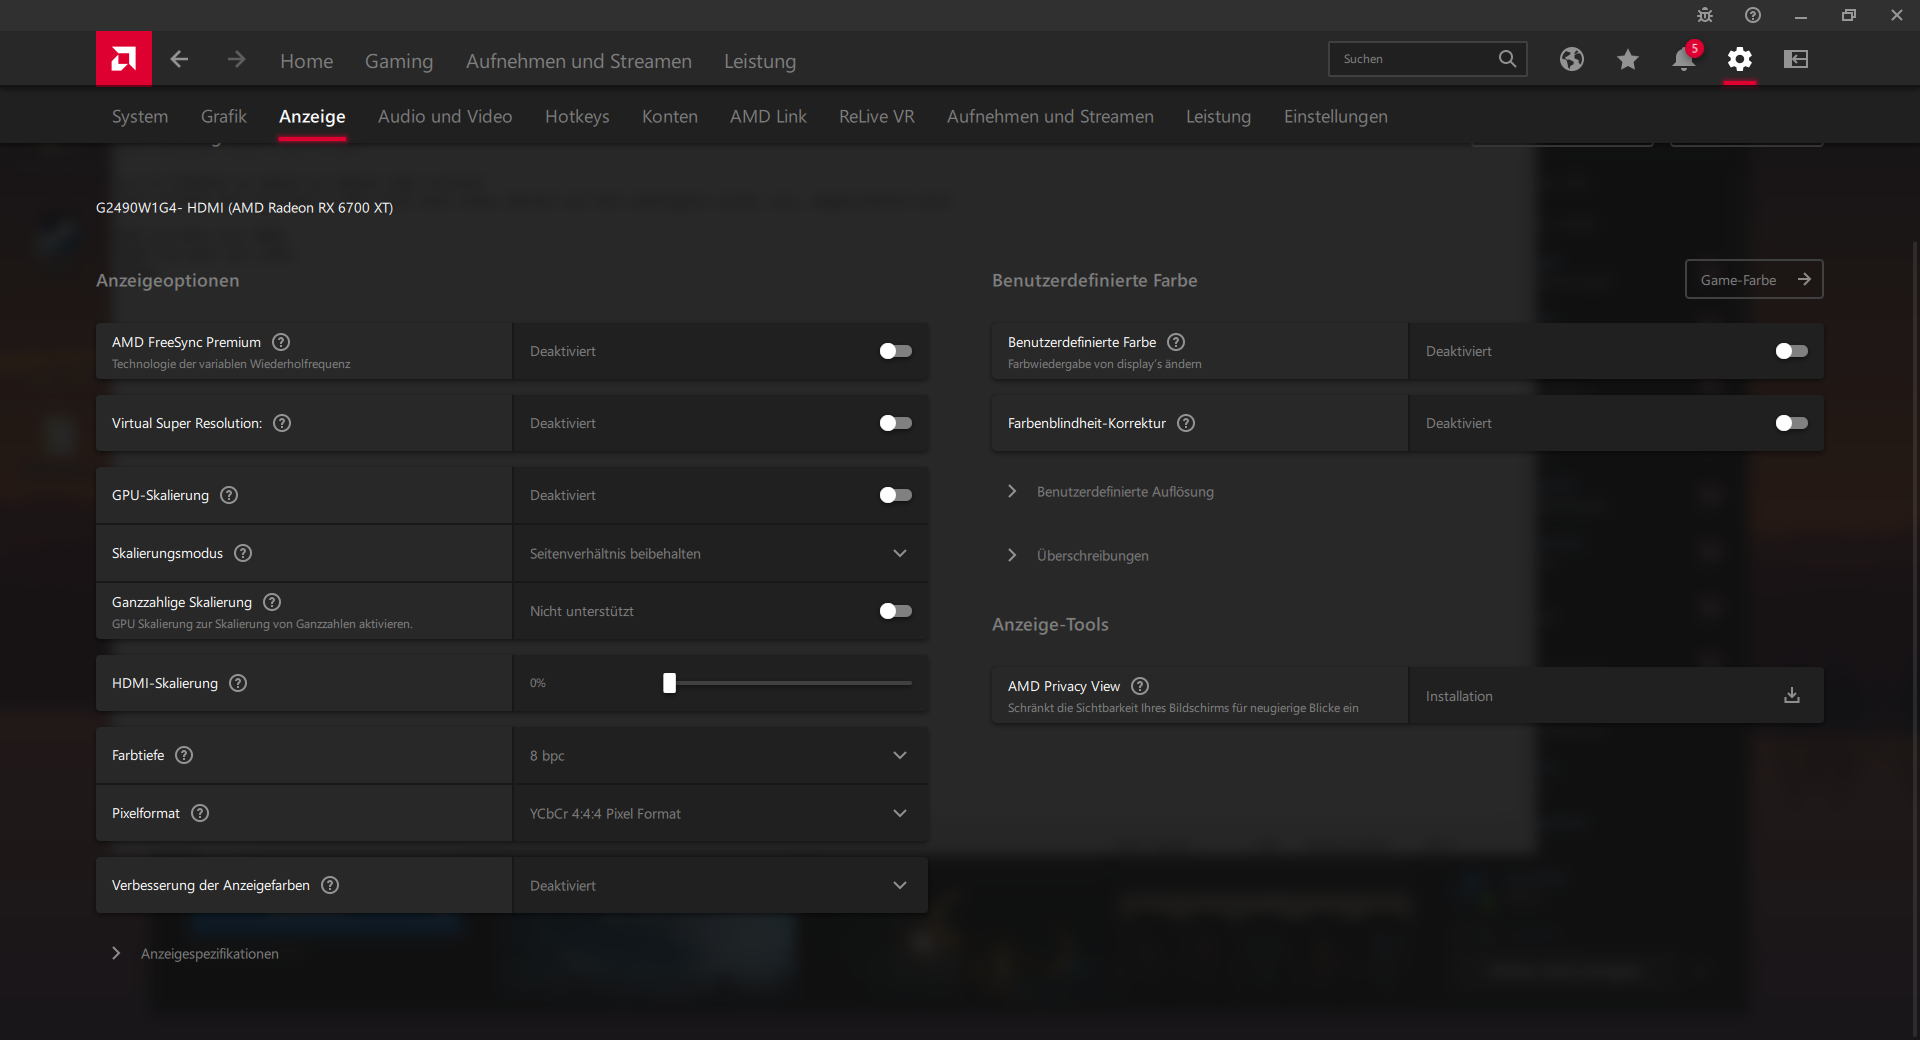Switch to the Grafik tab
The width and height of the screenshot is (1920, 1040).
(224, 116)
